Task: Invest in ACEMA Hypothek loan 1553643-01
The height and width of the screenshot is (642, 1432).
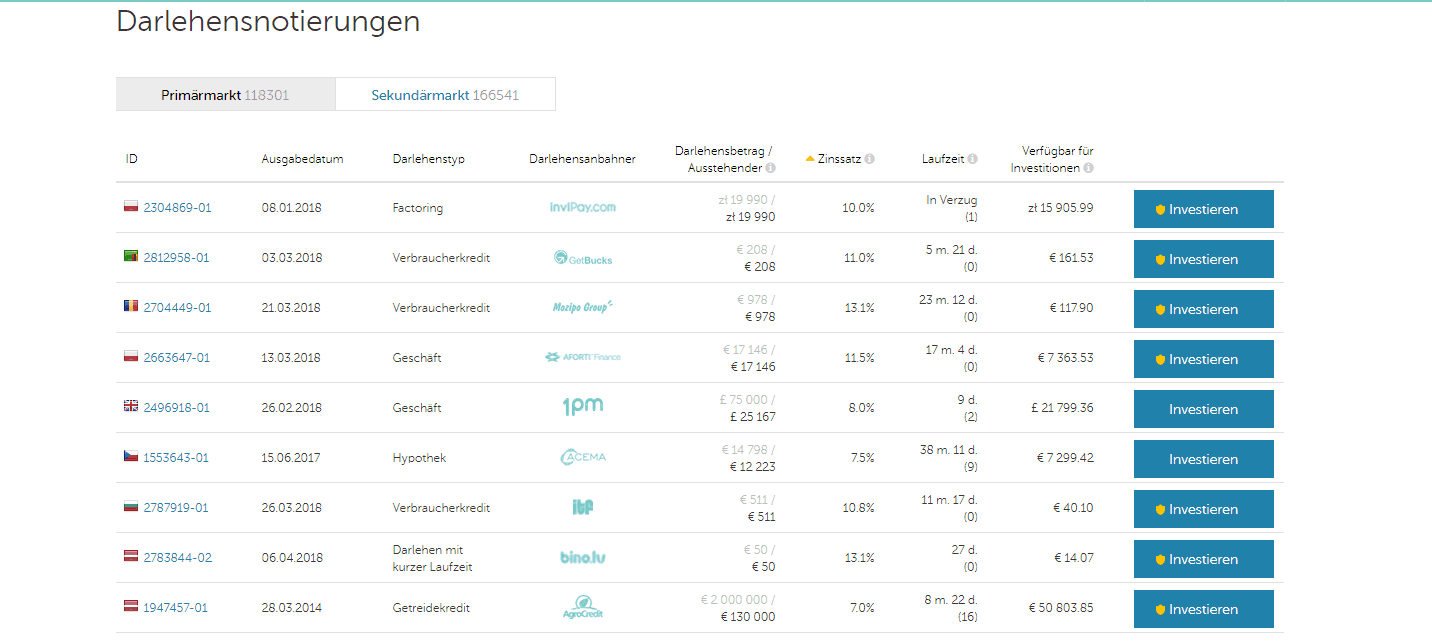Action: click(x=1203, y=459)
